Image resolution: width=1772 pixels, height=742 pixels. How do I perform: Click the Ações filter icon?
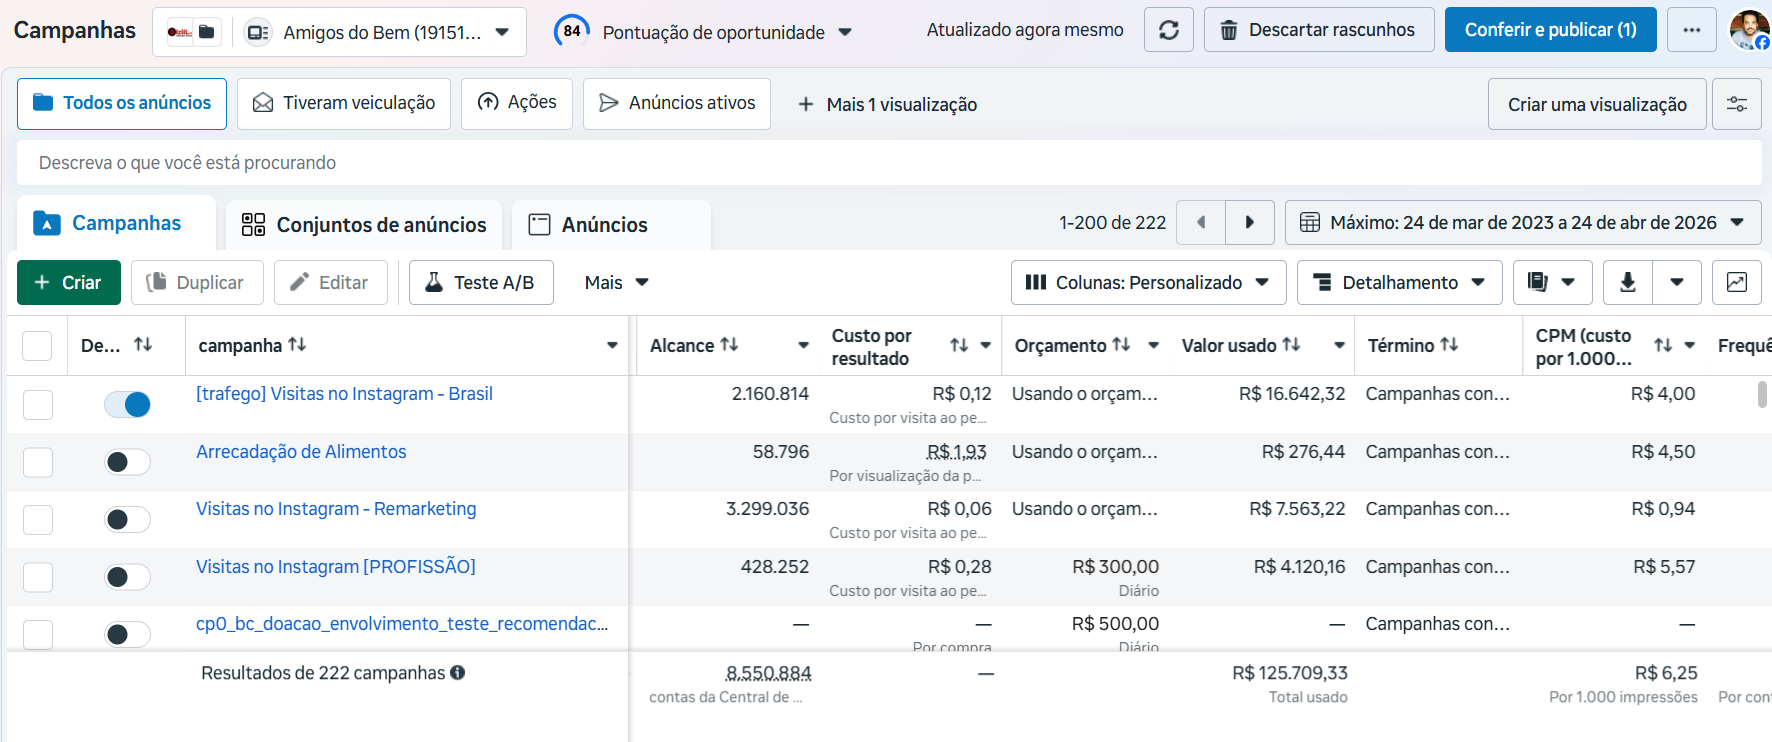[488, 102]
